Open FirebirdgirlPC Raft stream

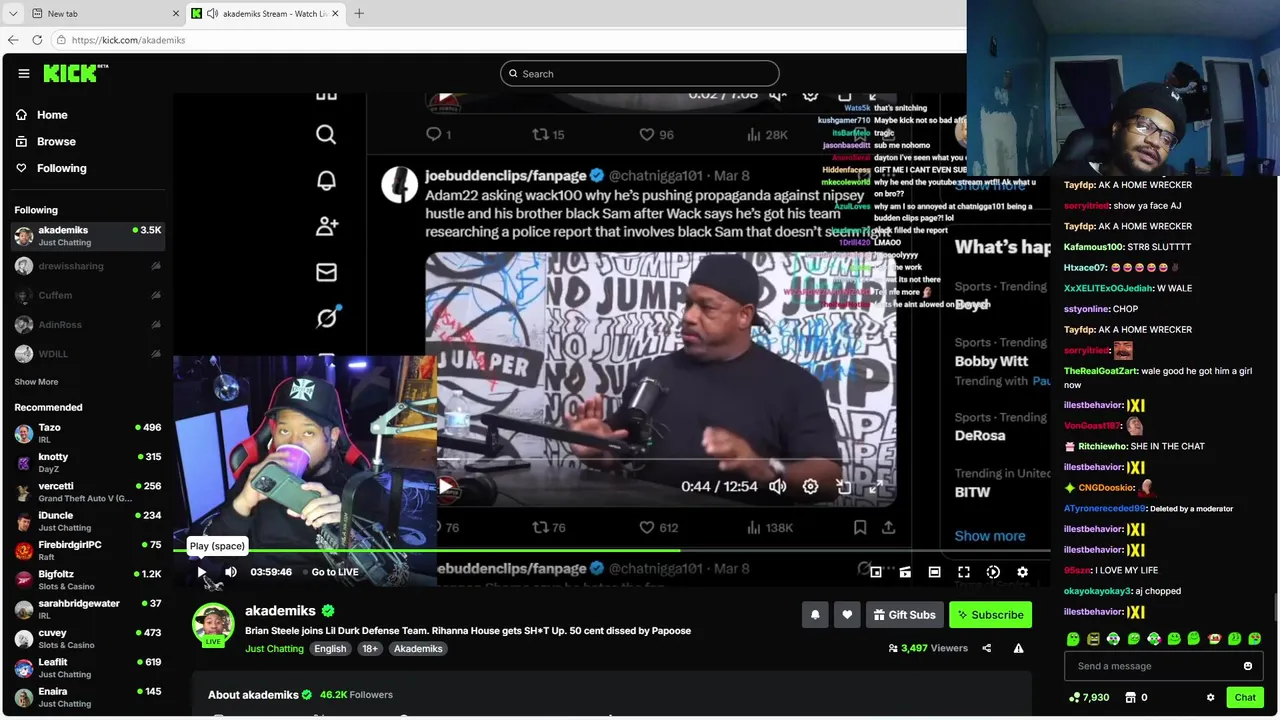[88, 550]
